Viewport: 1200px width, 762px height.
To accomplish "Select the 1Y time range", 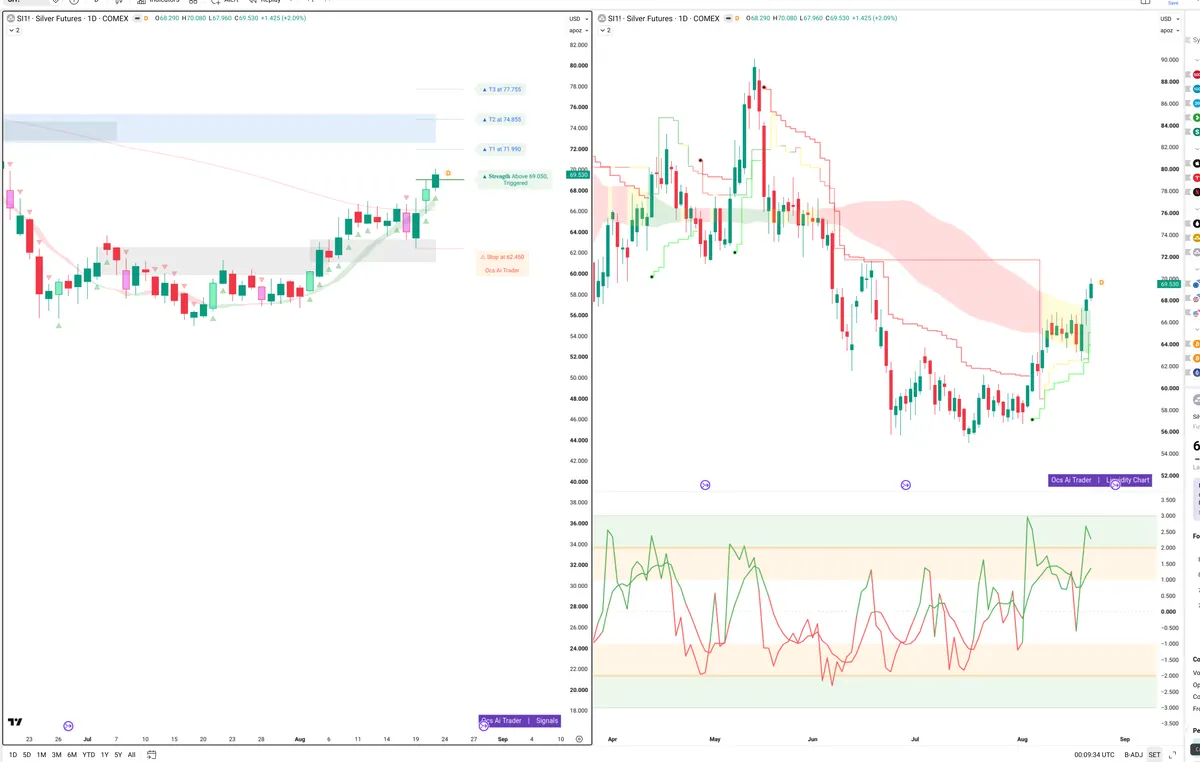I will pyautogui.click(x=104, y=754).
